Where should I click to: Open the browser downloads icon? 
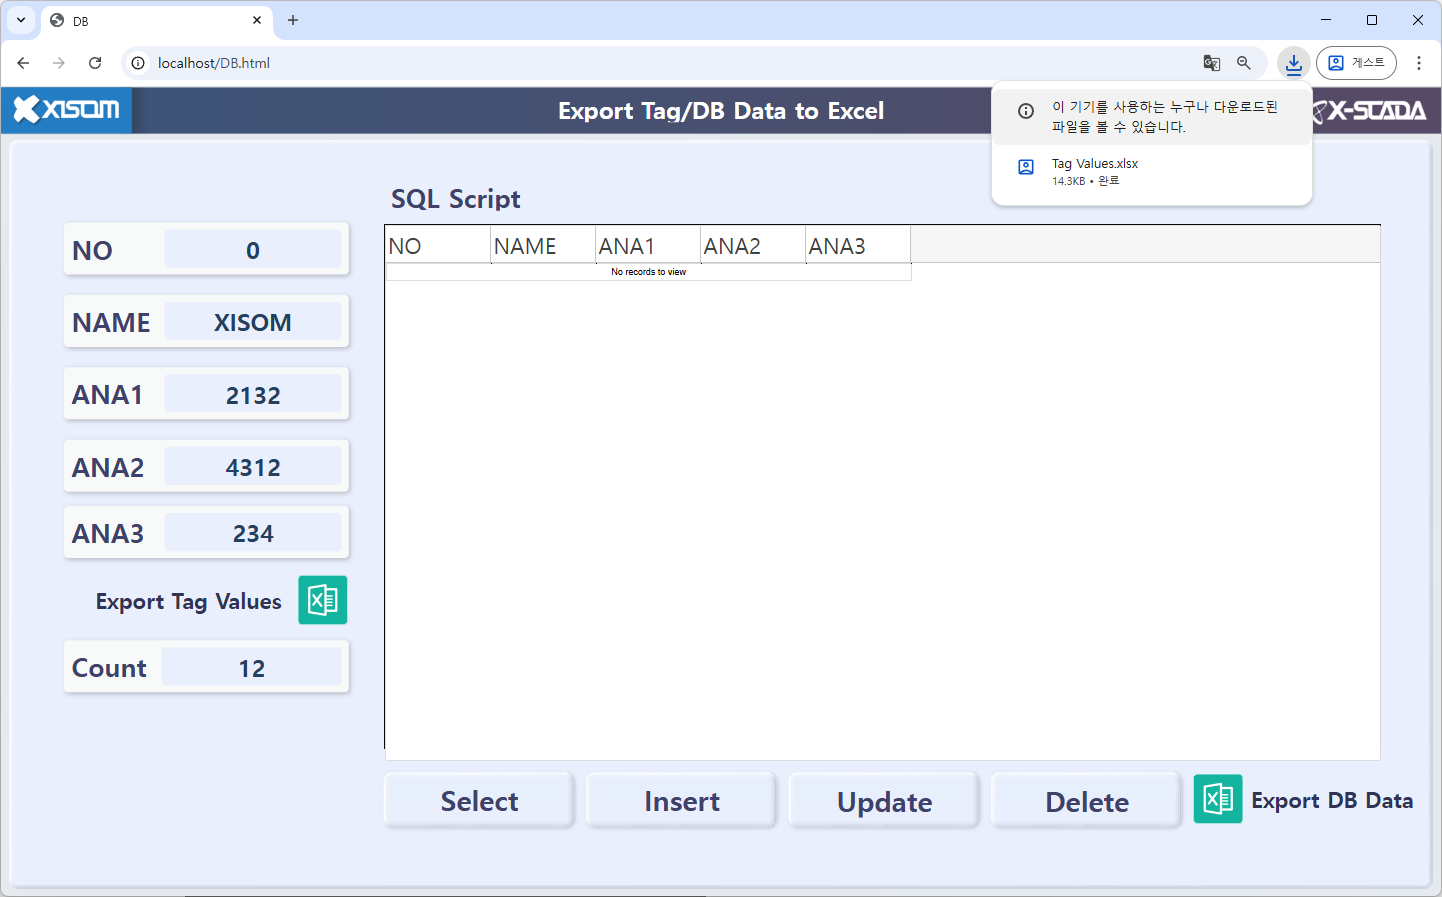[x=1293, y=63]
